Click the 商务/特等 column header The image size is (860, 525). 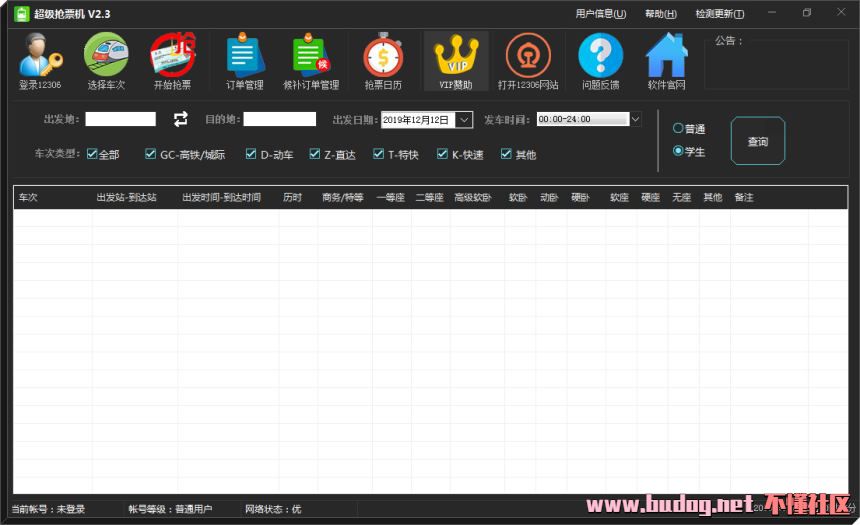coord(343,197)
